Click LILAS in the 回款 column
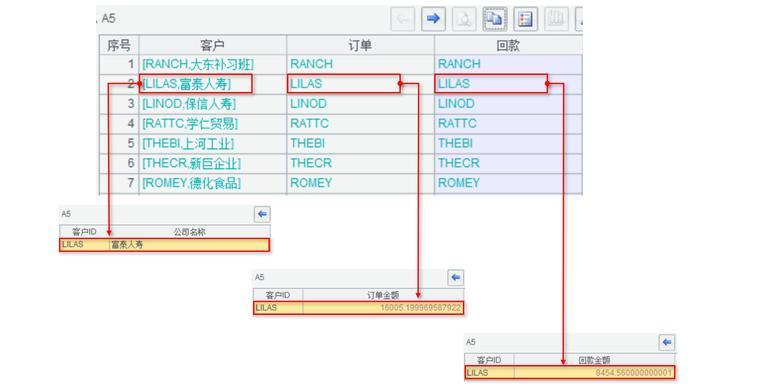 pyautogui.click(x=508, y=84)
